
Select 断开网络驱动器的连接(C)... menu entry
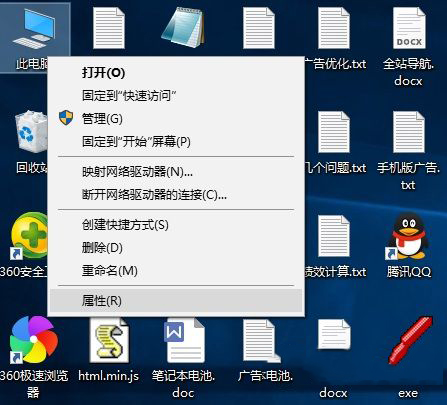176,195
